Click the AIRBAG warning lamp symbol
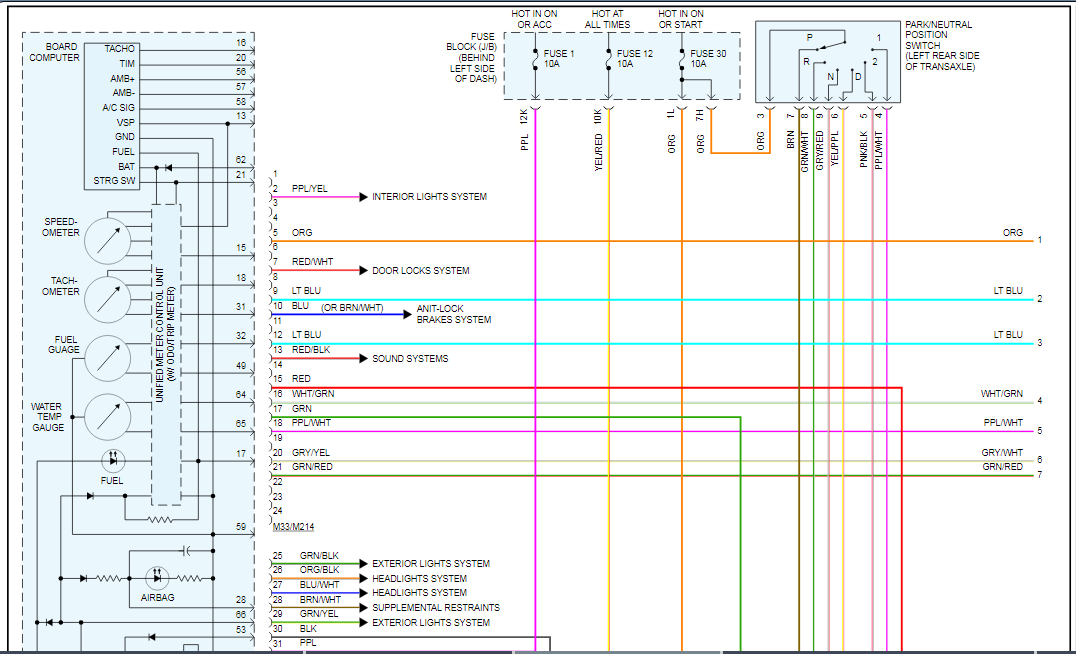 click(x=157, y=578)
